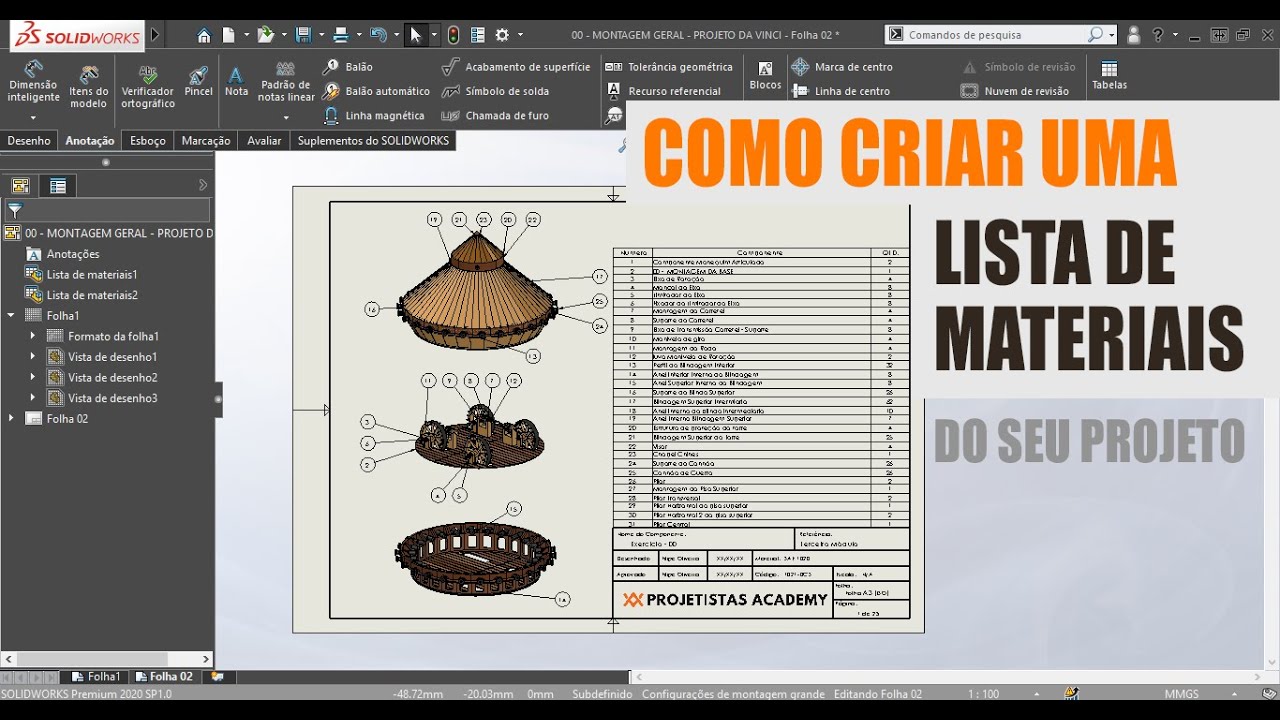Click the Padrão de notas linear tool
This screenshot has height=720, width=1280.
pyautogui.click(x=286, y=81)
